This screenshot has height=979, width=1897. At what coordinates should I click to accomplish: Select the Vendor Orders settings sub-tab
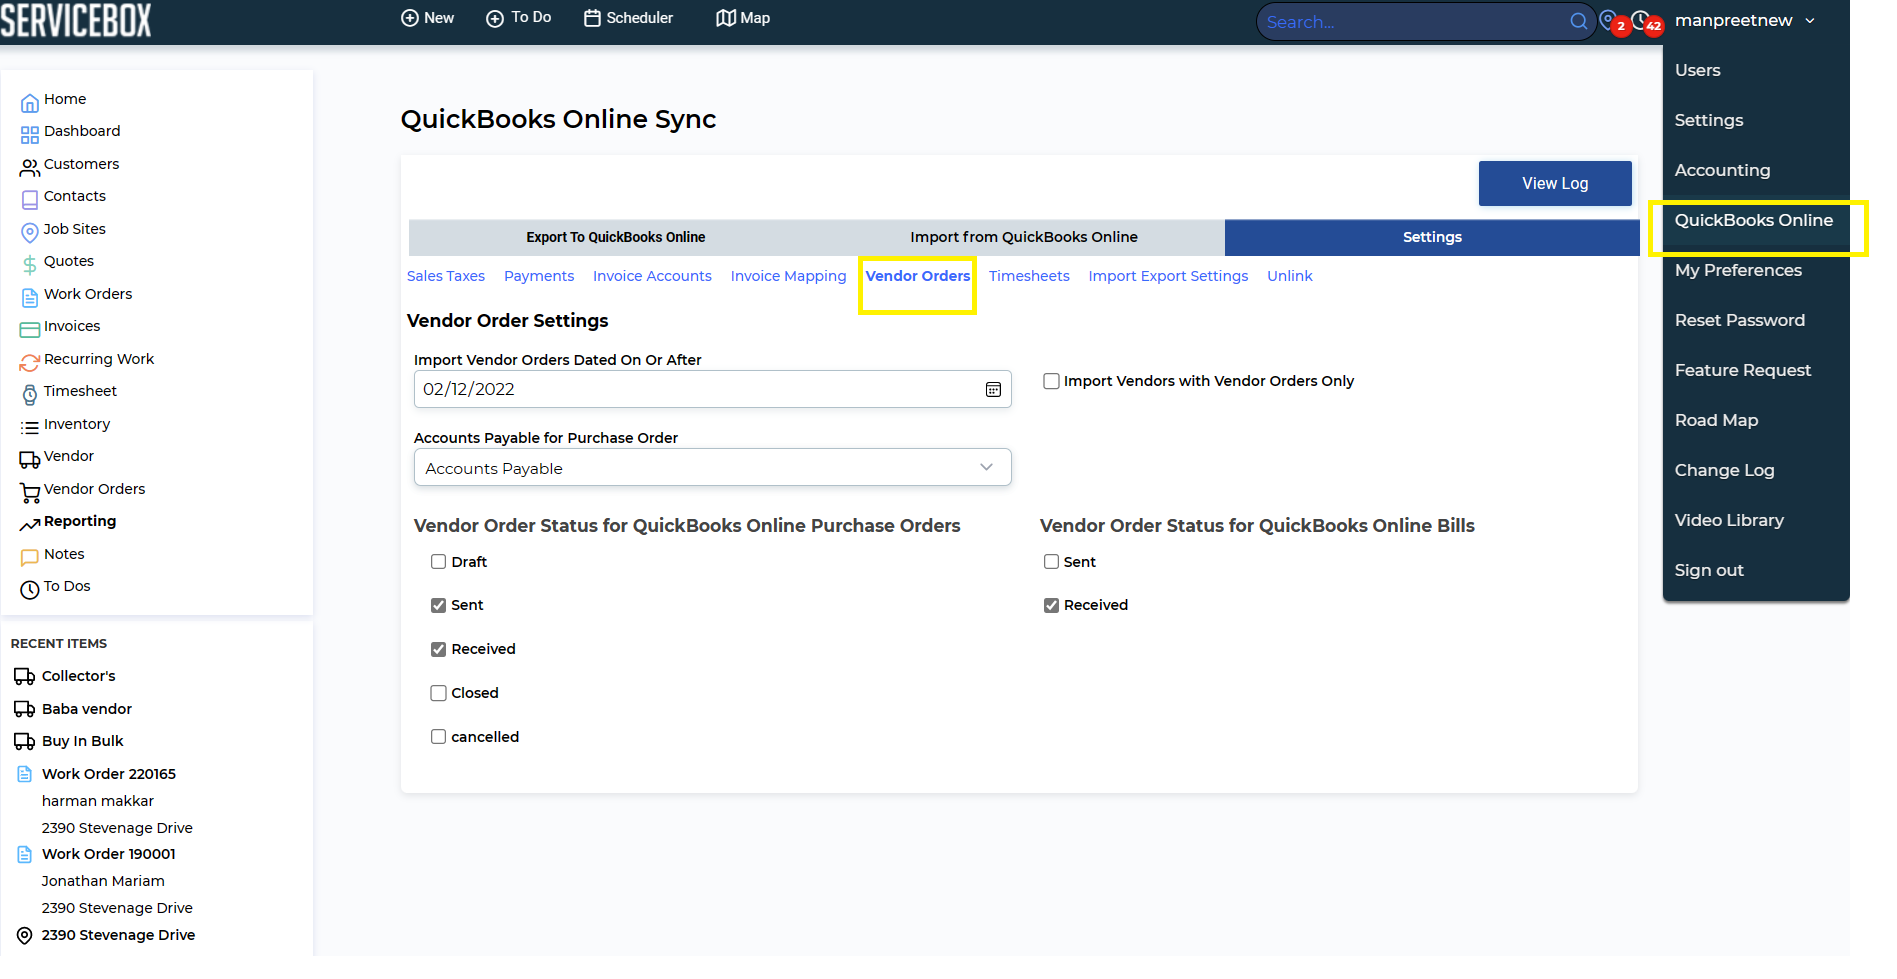918,276
